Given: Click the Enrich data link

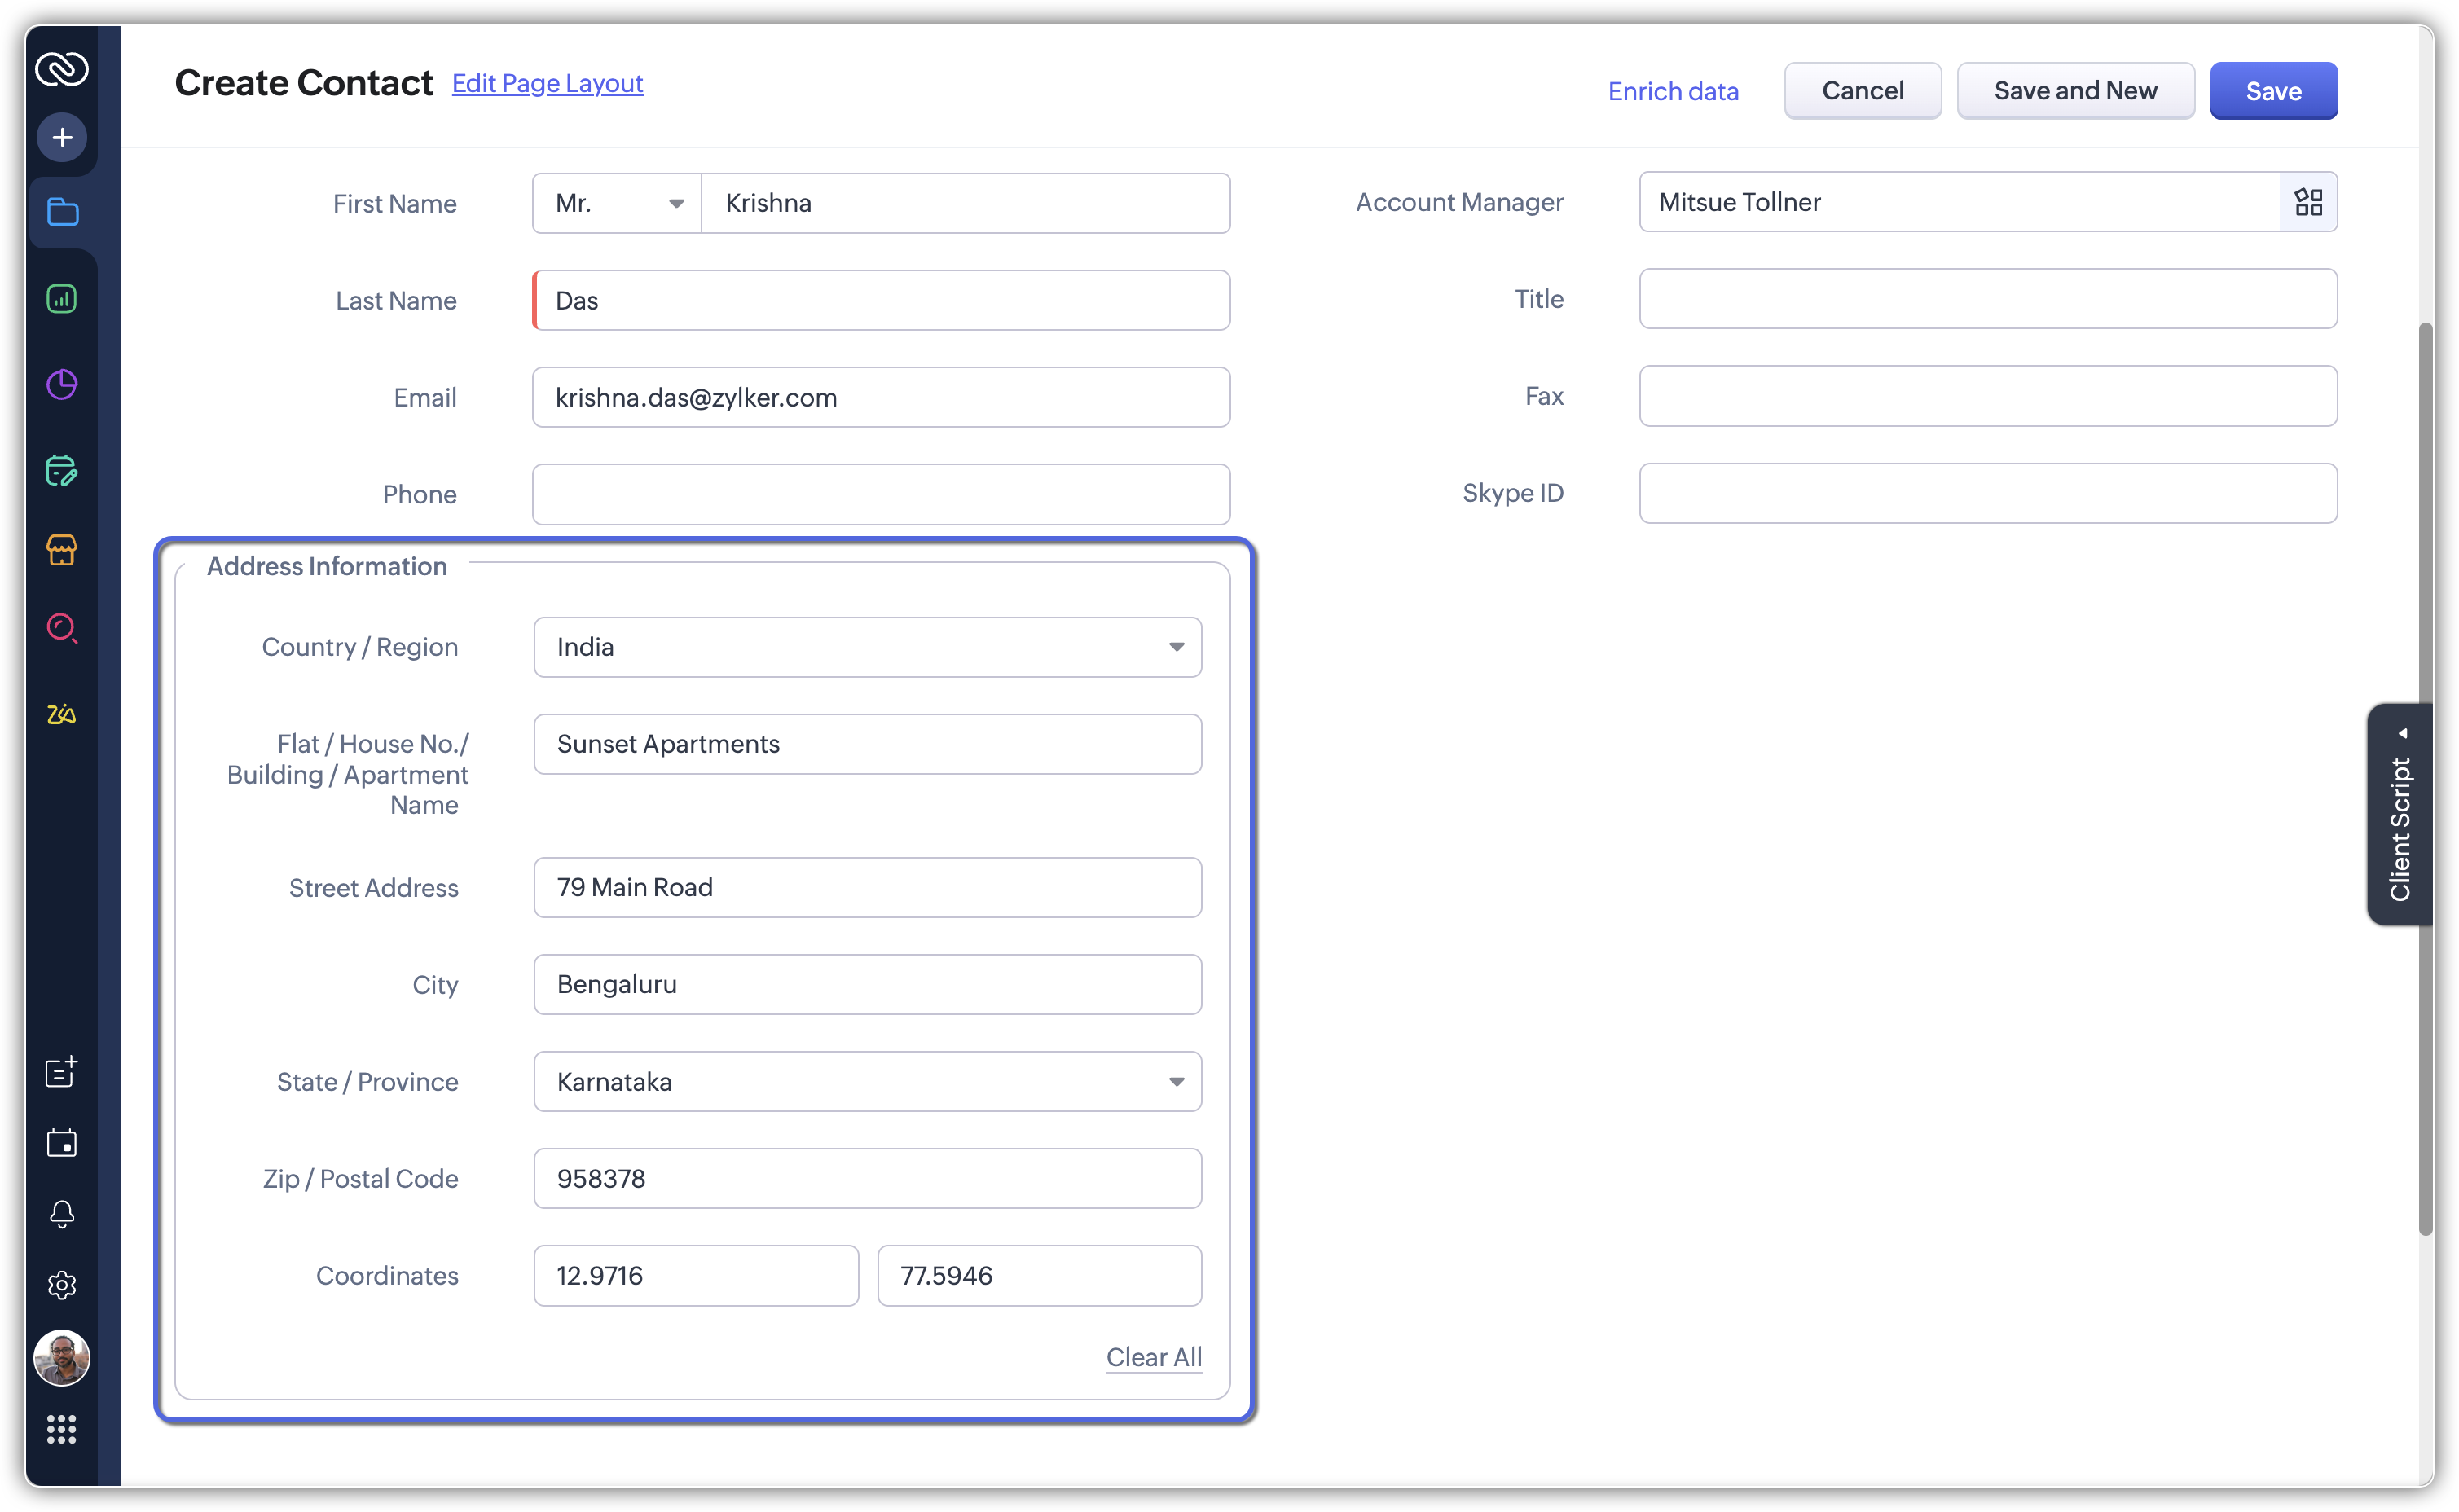Looking at the screenshot, I should click(x=1673, y=91).
